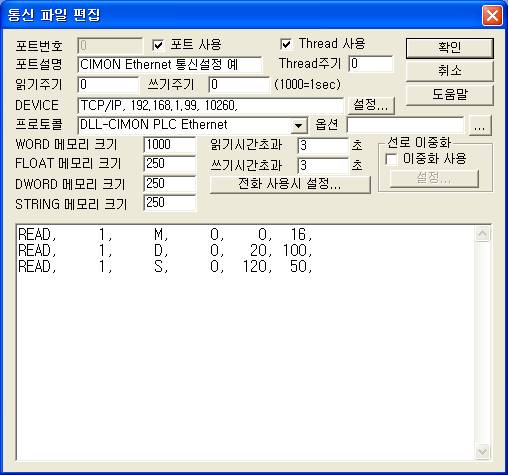Open help with the 도움말 button
Screen dimensions: 508x475
pyautogui.click(x=450, y=94)
